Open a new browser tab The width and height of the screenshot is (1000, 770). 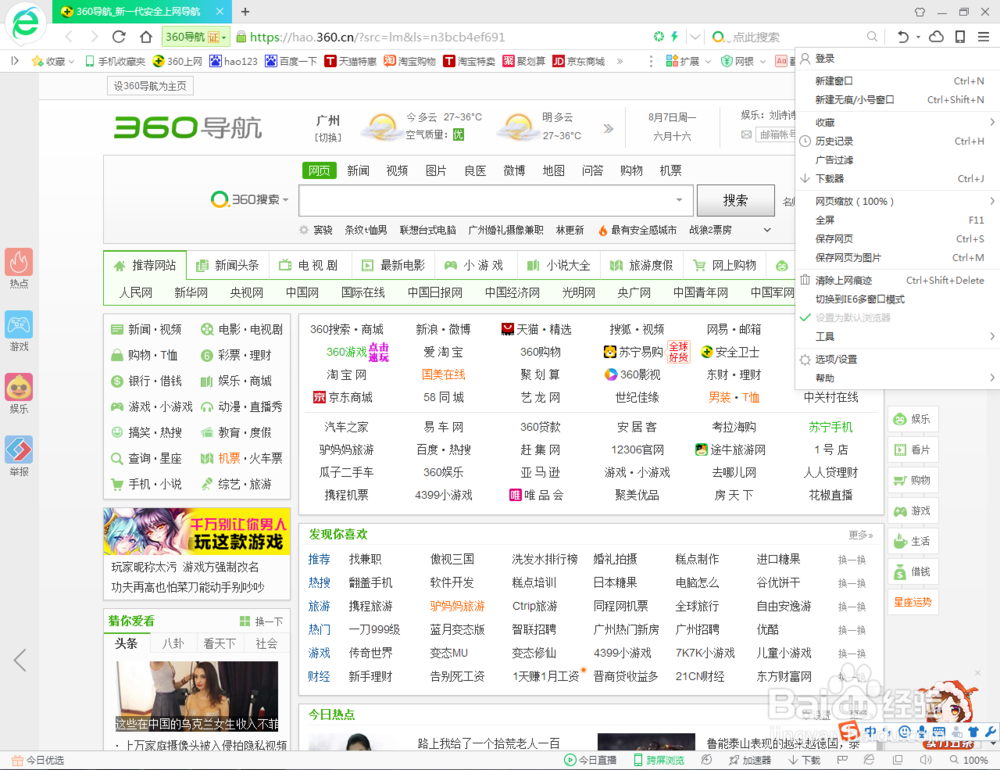click(245, 11)
